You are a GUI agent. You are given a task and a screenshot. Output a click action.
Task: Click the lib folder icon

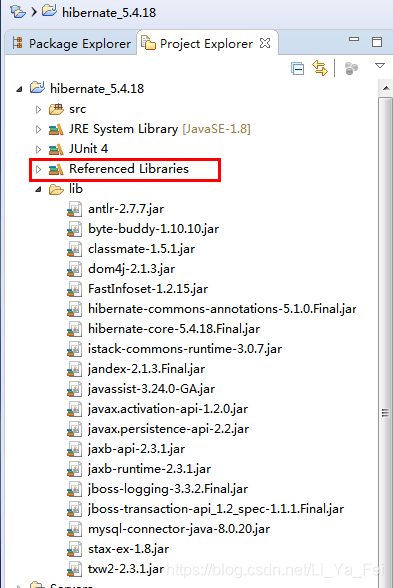pyautogui.click(x=56, y=189)
